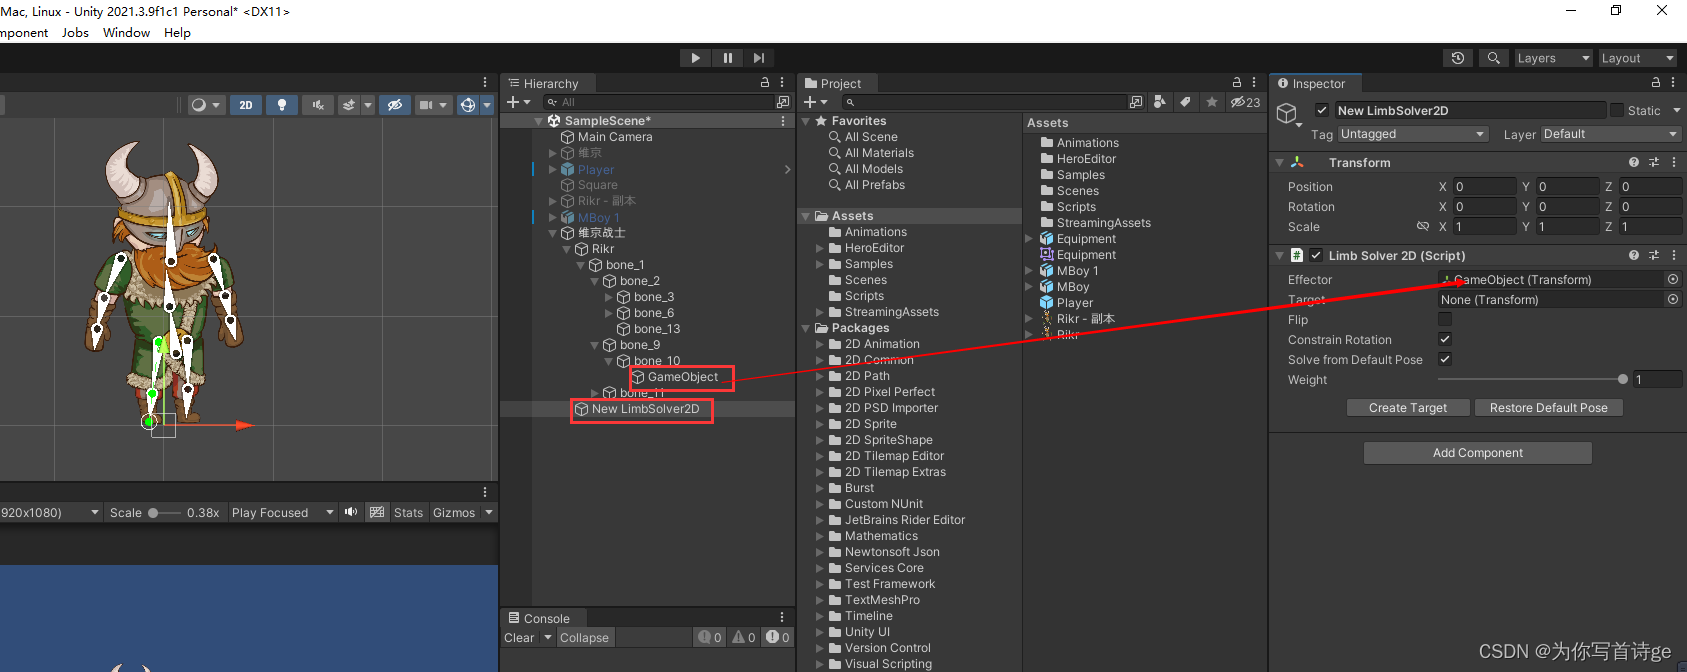
Task: Open the Jobs menu
Action: 75,32
